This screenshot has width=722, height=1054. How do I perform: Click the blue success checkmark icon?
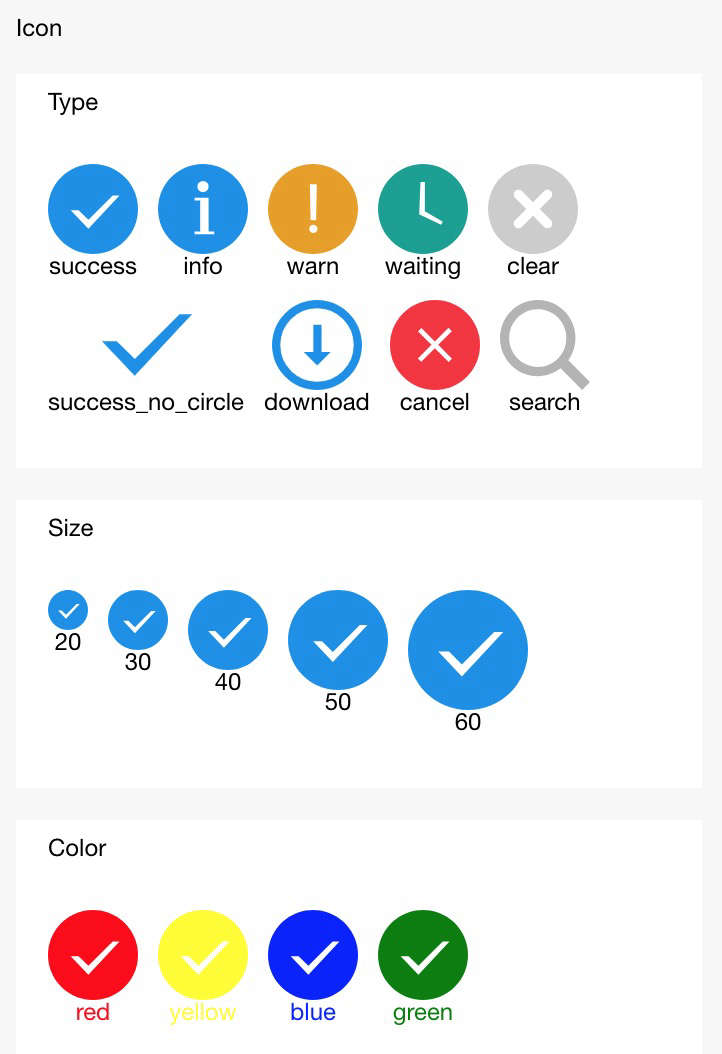tap(93, 209)
